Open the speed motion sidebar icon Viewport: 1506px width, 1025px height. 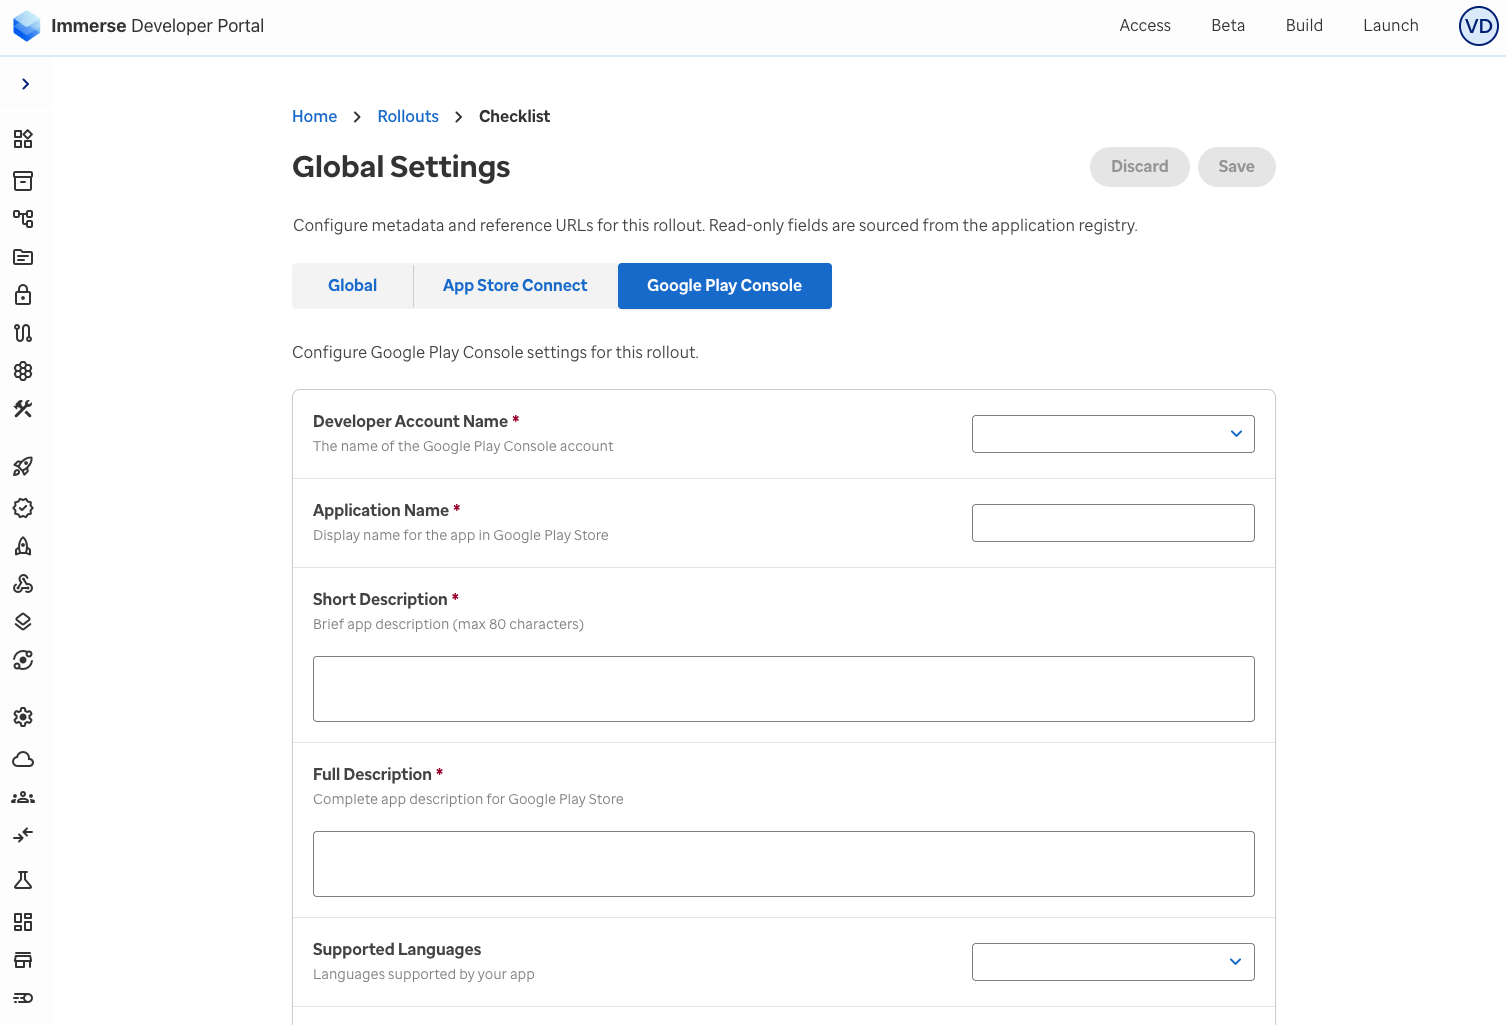click(23, 998)
